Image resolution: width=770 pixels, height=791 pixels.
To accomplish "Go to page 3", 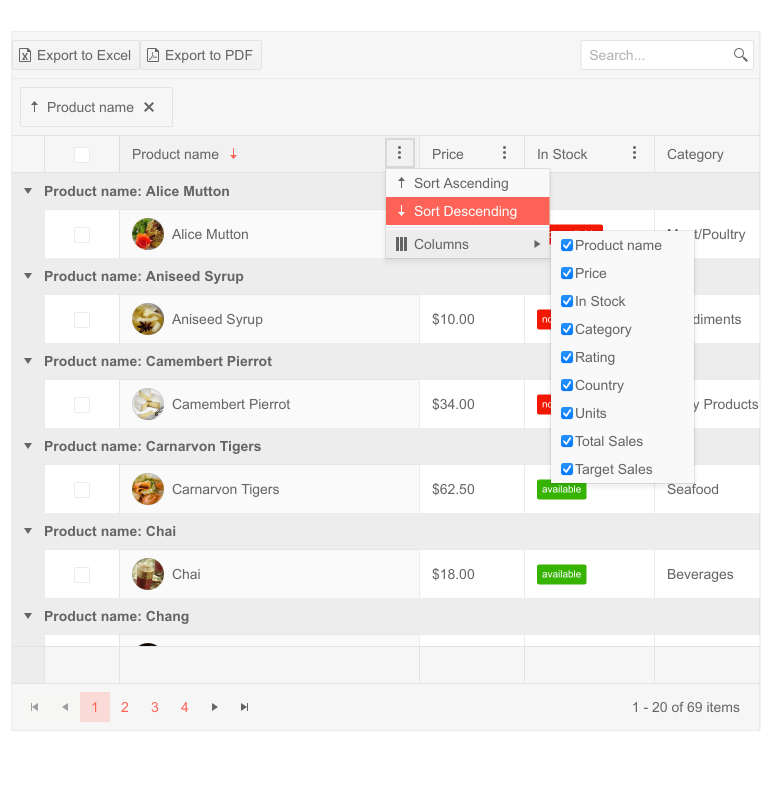I will [x=155, y=707].
